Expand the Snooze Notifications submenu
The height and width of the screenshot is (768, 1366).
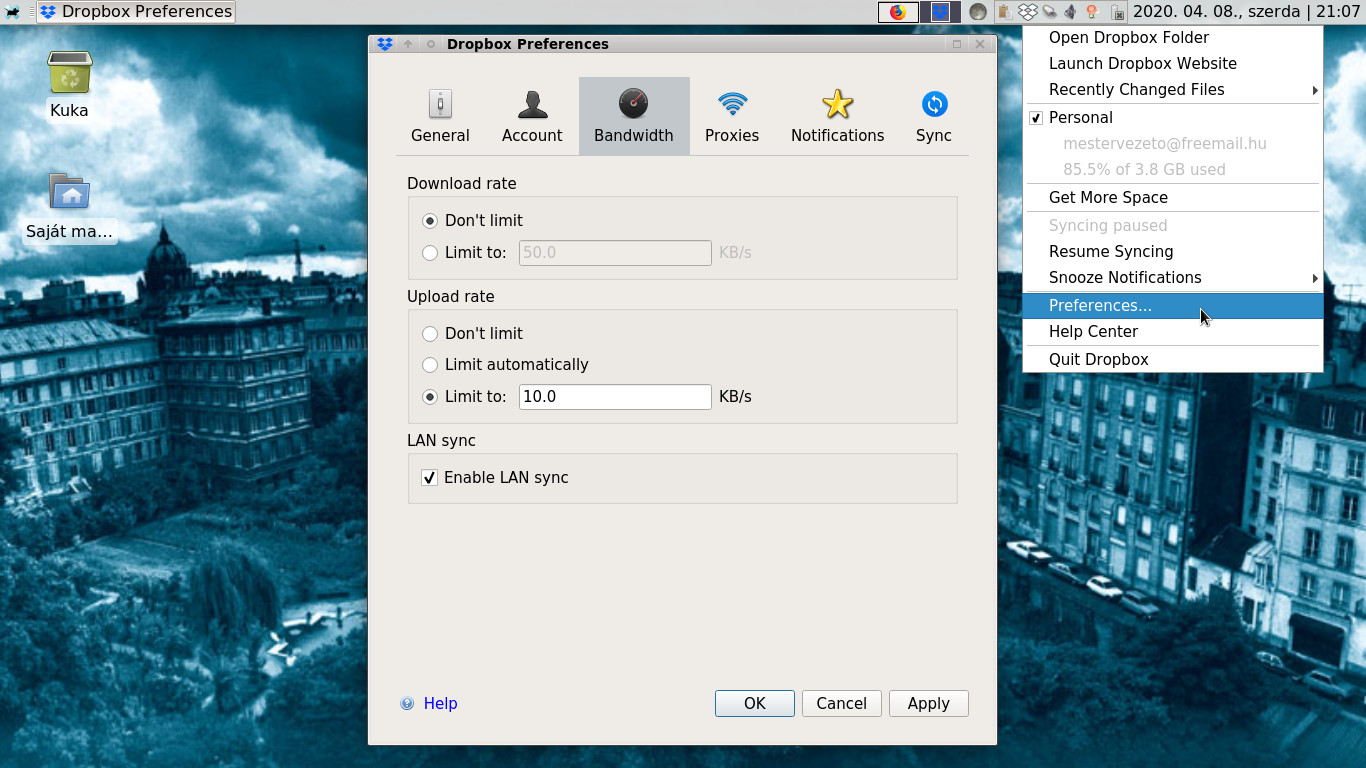[x=1173, y=278]
